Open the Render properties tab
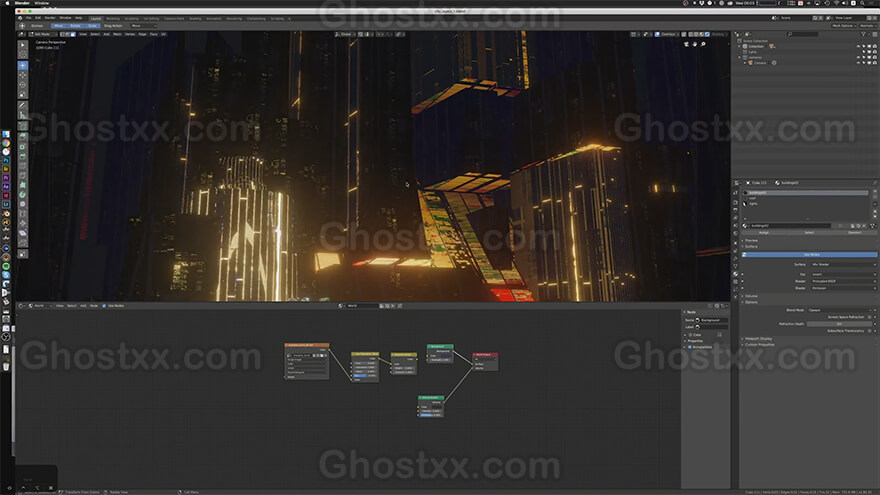 coord(736,202)
